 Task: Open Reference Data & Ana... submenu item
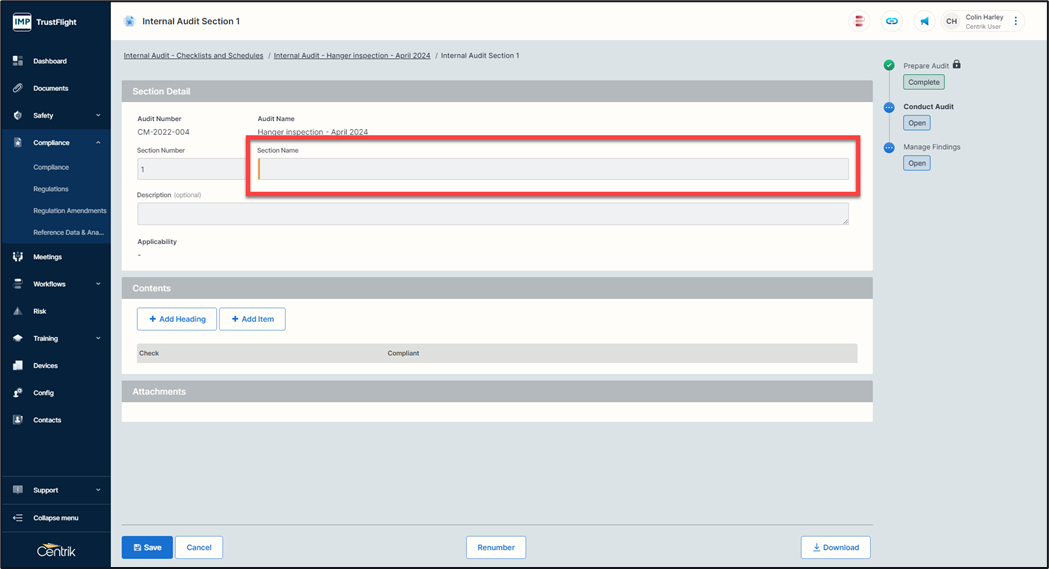pos(68,233)
